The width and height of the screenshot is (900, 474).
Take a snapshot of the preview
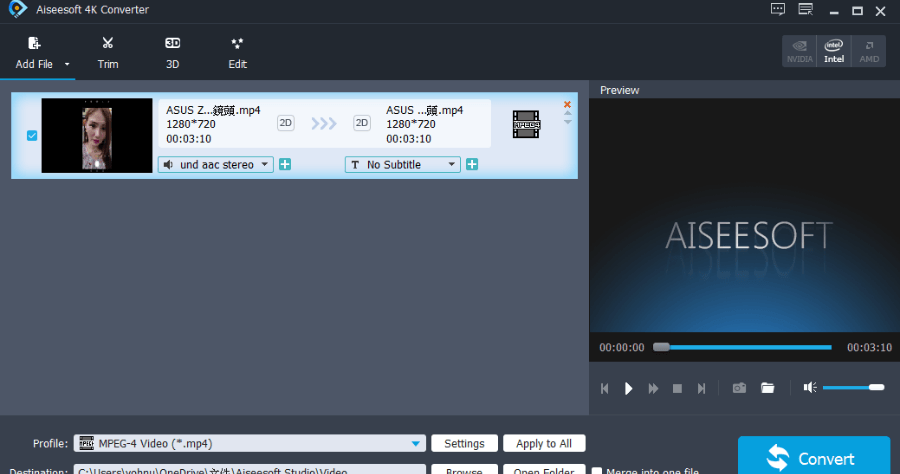[x=739, y=388]
